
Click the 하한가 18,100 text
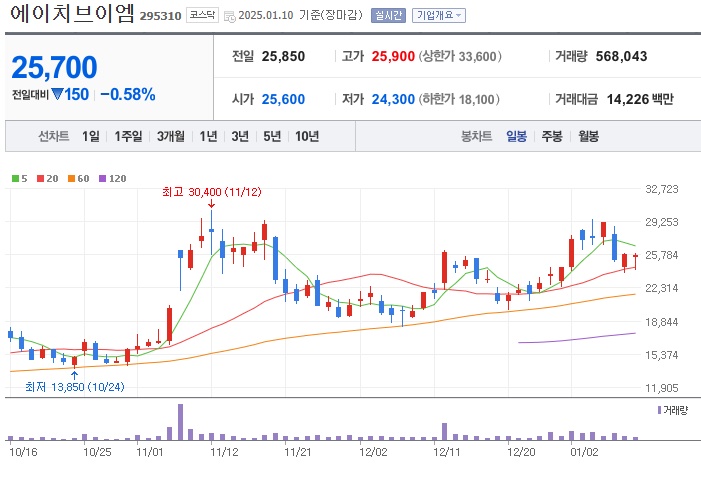[x=459, y=99]
